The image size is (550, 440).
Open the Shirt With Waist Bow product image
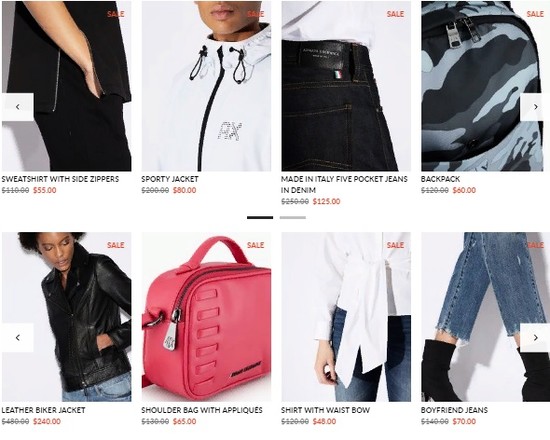tap(346, 317)
